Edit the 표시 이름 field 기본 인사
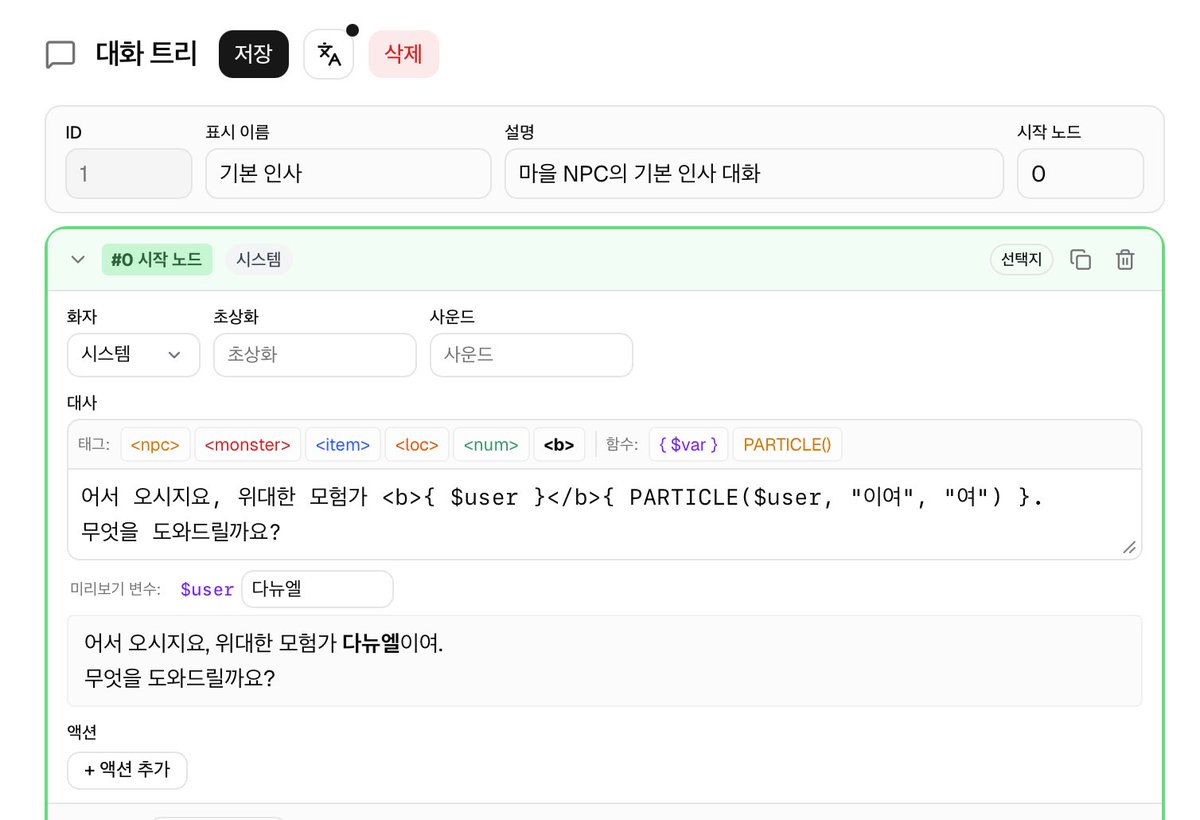This screenshot has height=820, width=1200. pos(348,174)
